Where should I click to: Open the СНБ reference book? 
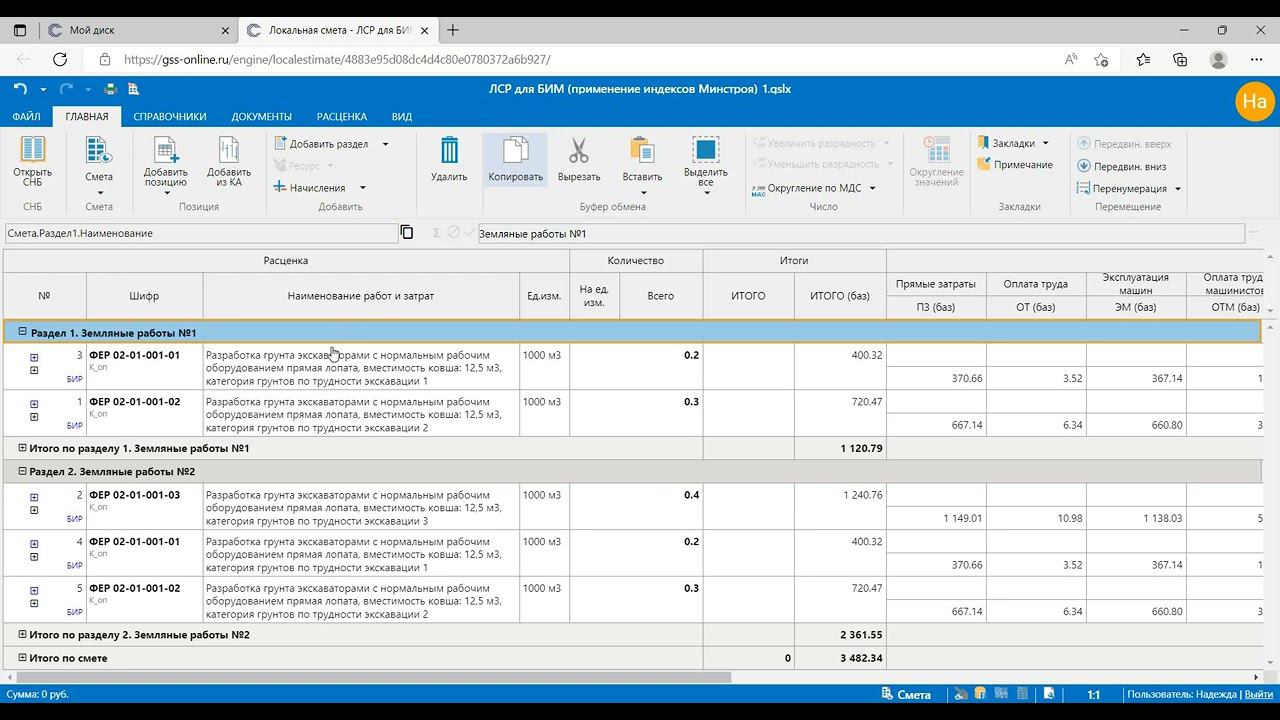tap(33, 162)
